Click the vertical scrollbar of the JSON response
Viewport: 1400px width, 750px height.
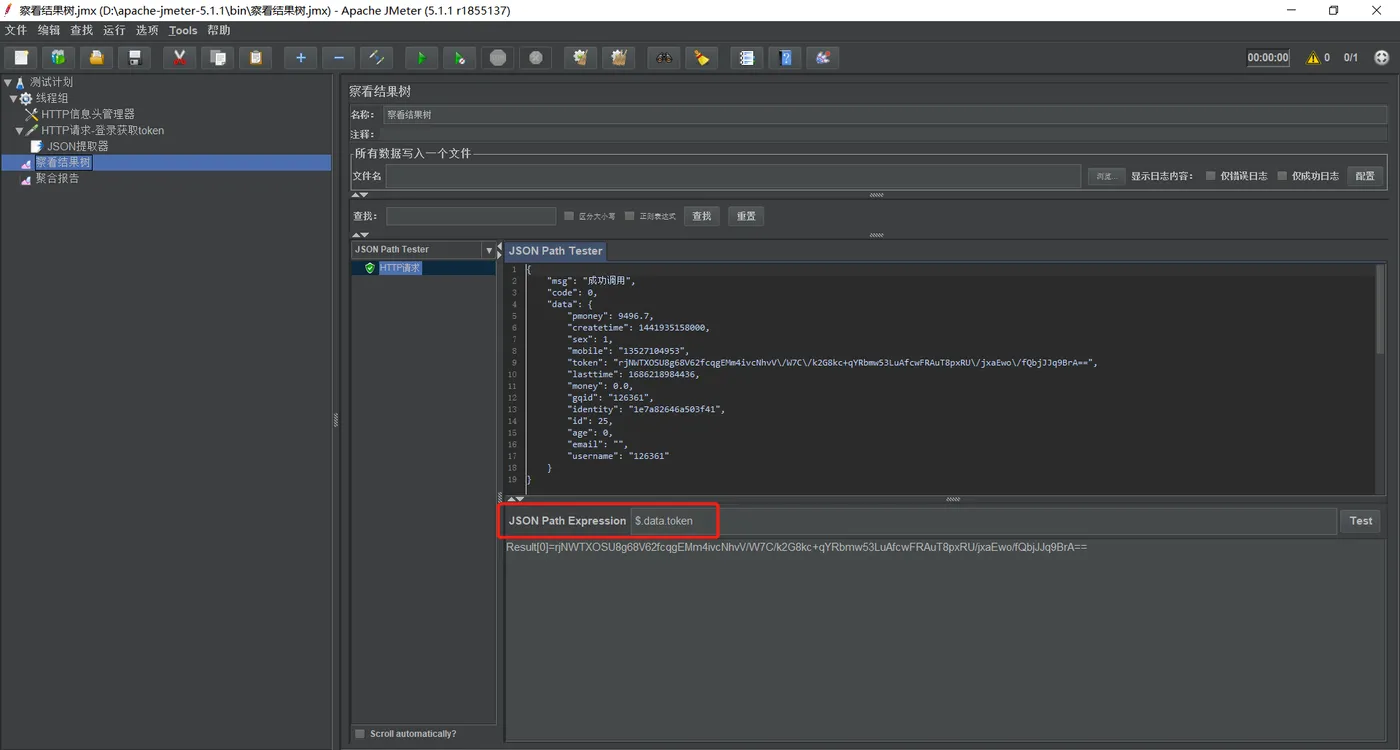click(1380, 309)
